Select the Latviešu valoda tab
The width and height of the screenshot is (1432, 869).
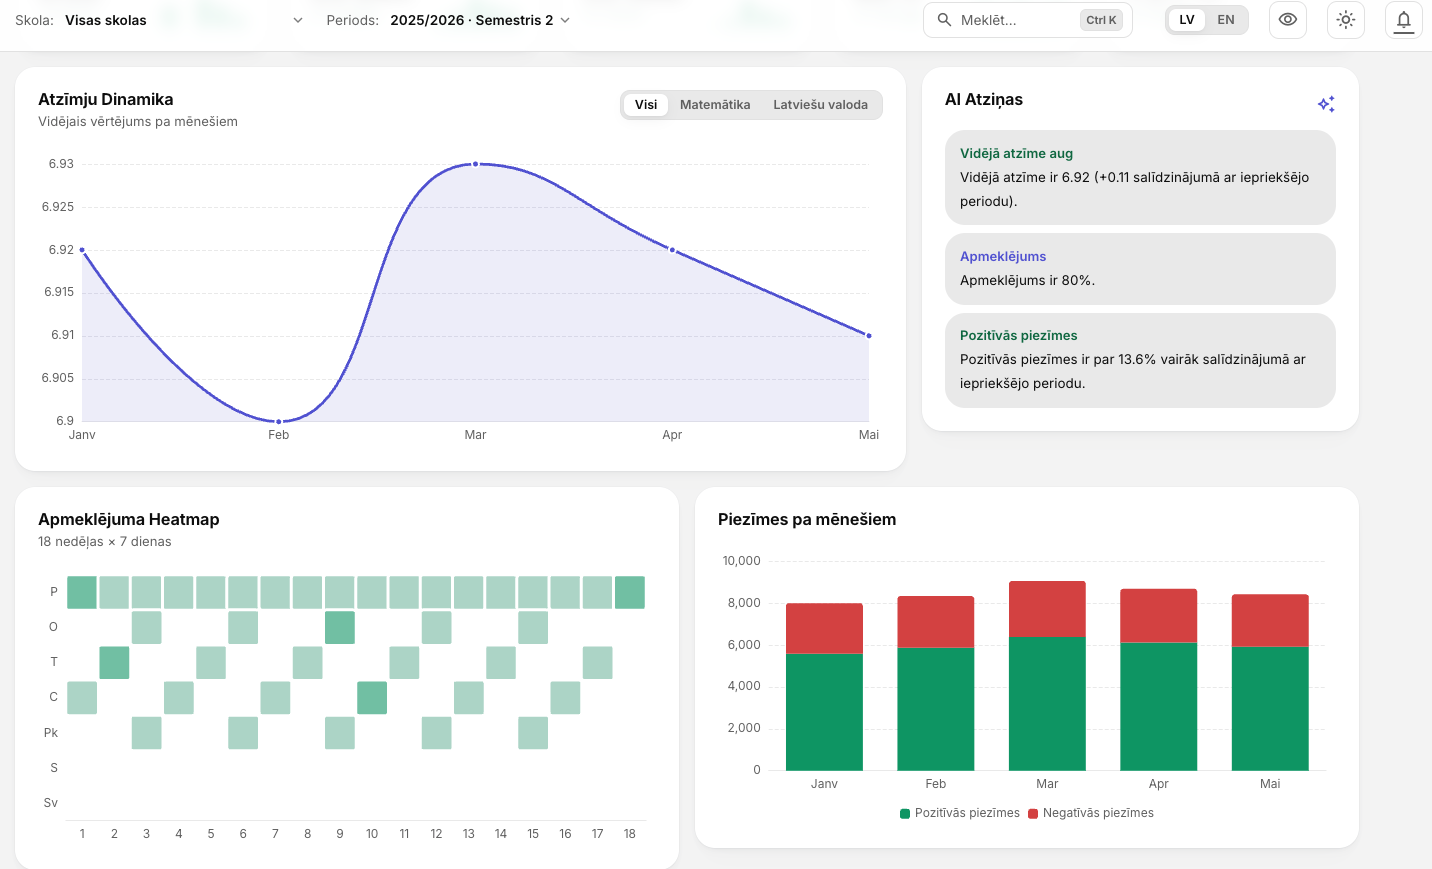pos(820,105)
